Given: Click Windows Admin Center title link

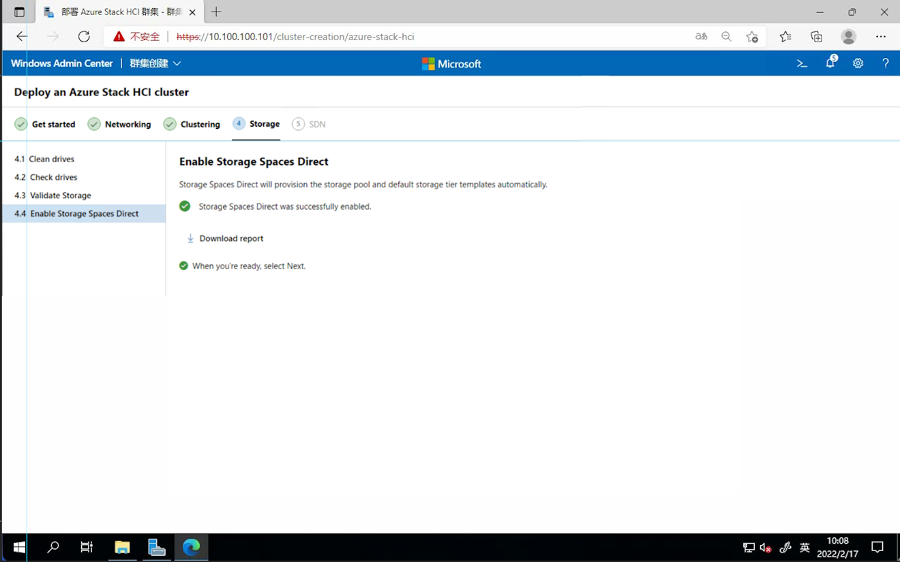Looking at the screenshot, I should pos(62,63).
